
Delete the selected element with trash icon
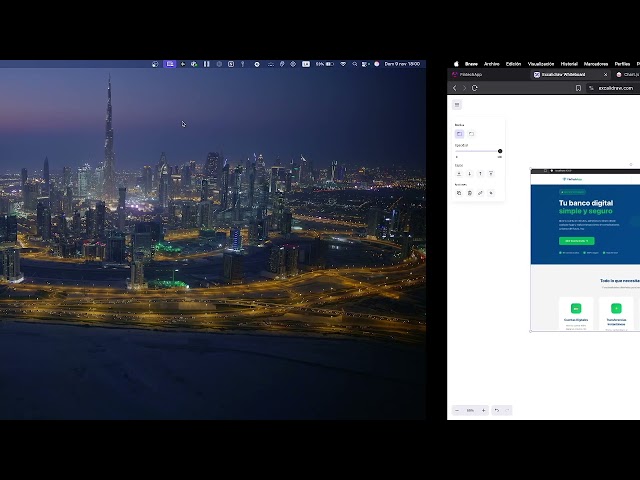pos(469,193)
